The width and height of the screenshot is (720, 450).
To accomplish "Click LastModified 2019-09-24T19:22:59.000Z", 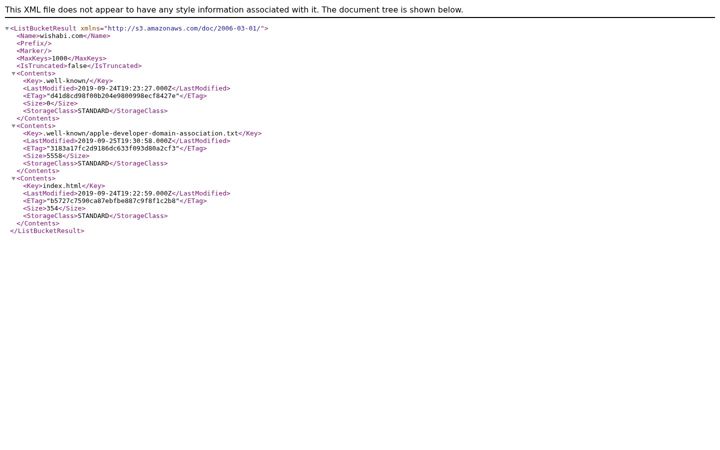I will [x=127, y=193].
